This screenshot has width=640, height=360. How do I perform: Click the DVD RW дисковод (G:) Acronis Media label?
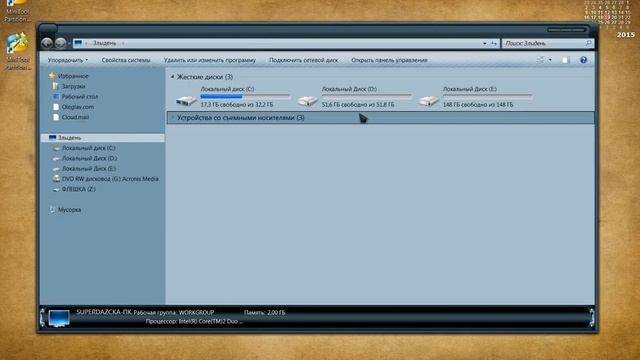pyautogui.click(x=110, y=179)
